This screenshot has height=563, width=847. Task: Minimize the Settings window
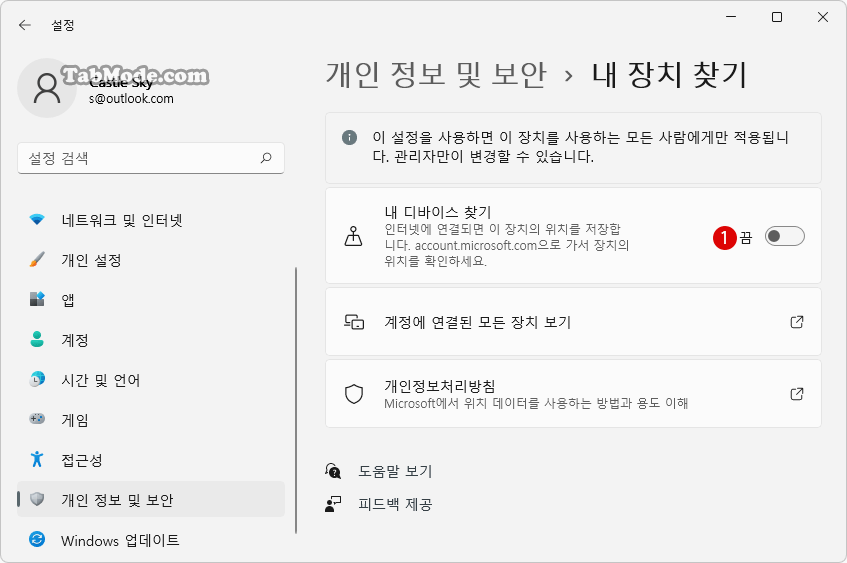(x=731, y=17)
